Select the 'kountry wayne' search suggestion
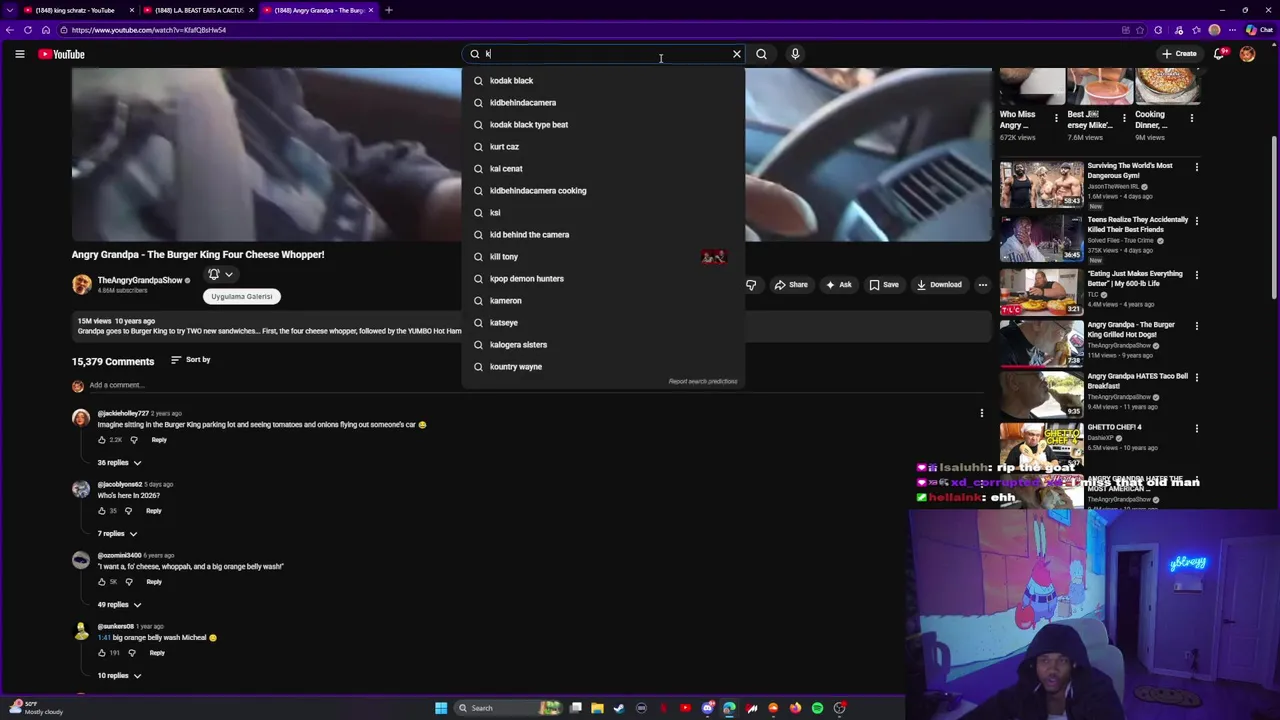 pyautogui.click(x=603, y=366)
